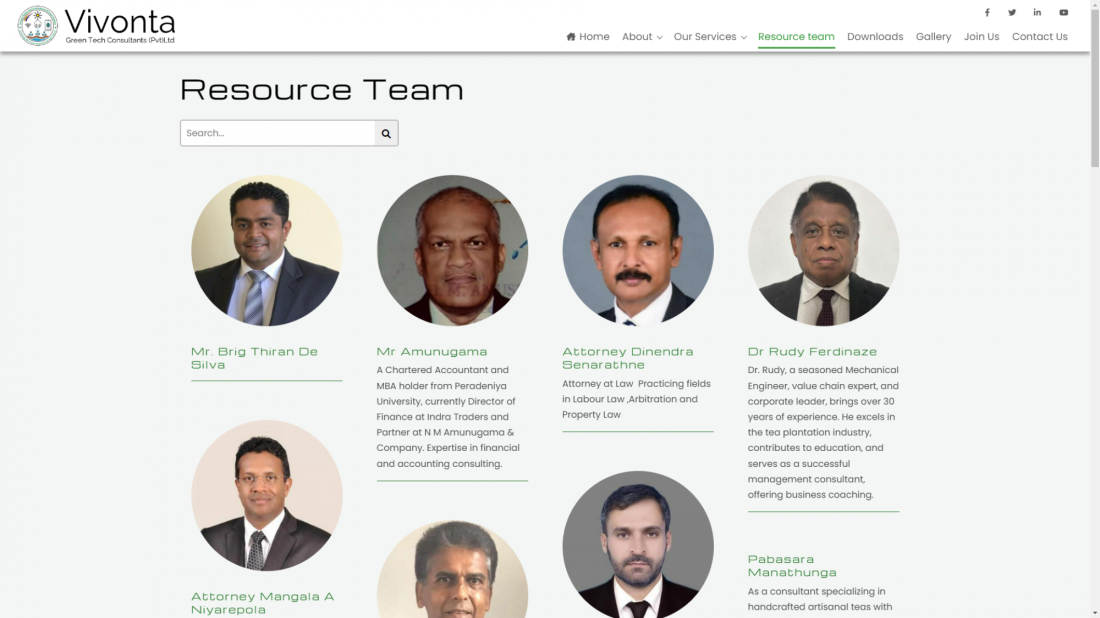Click Attorney Dinendra Senarathne's portrait
The image size is (1100, 618).
pos(638,250)
